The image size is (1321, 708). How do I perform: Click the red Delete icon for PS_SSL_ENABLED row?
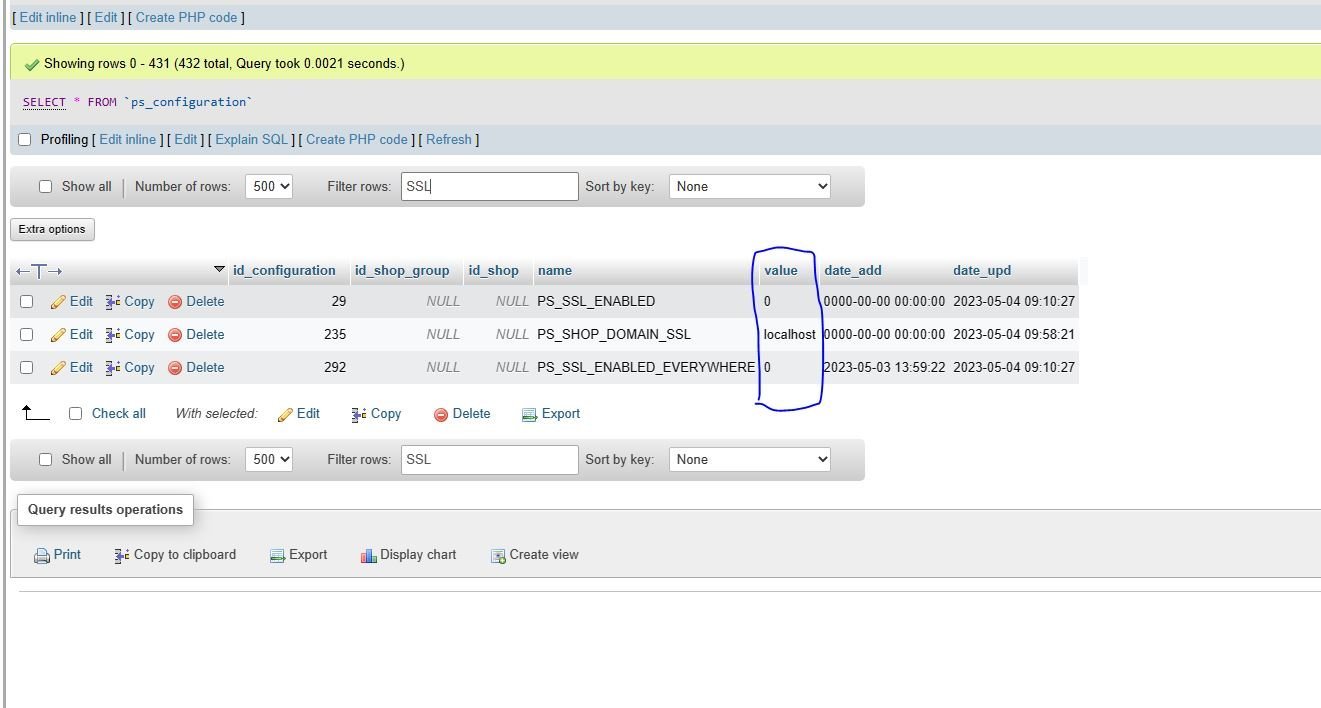click(175, 301)
